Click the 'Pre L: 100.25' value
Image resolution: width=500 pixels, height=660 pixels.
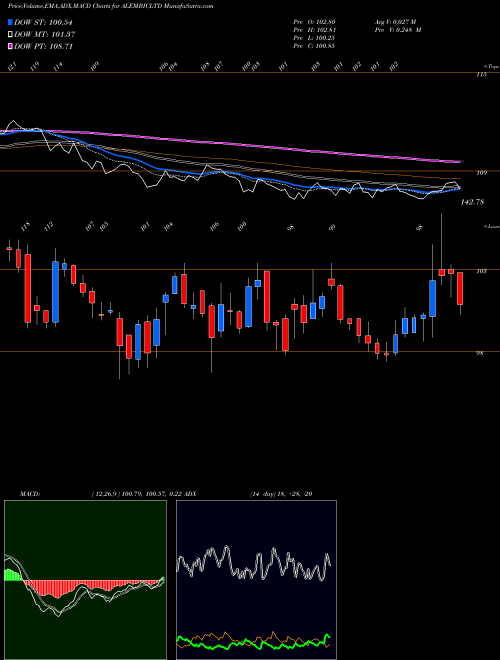click(x=314, y=38)
